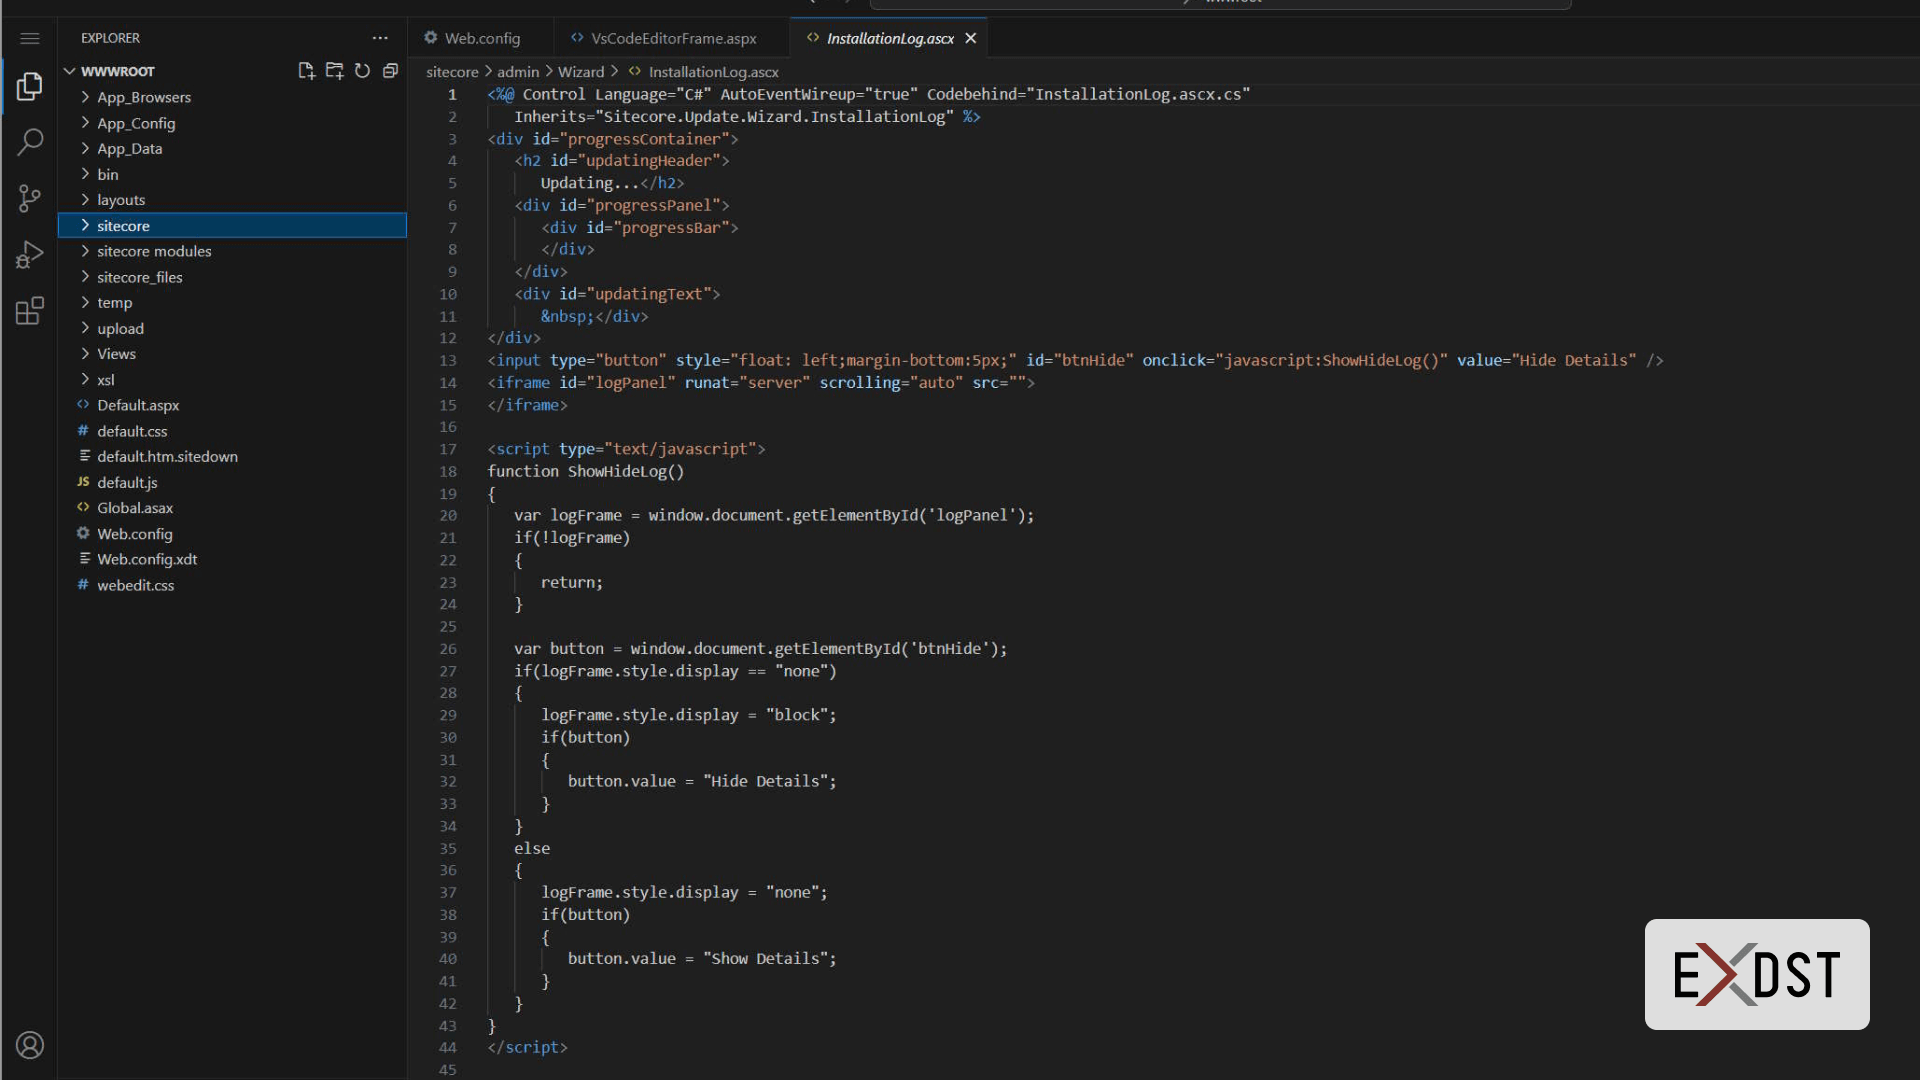Open the Accounts icon at sidebar bottom
Image resolution: width=1920 pixels, height=1080 pixels.
click(x=30, y=1045)
